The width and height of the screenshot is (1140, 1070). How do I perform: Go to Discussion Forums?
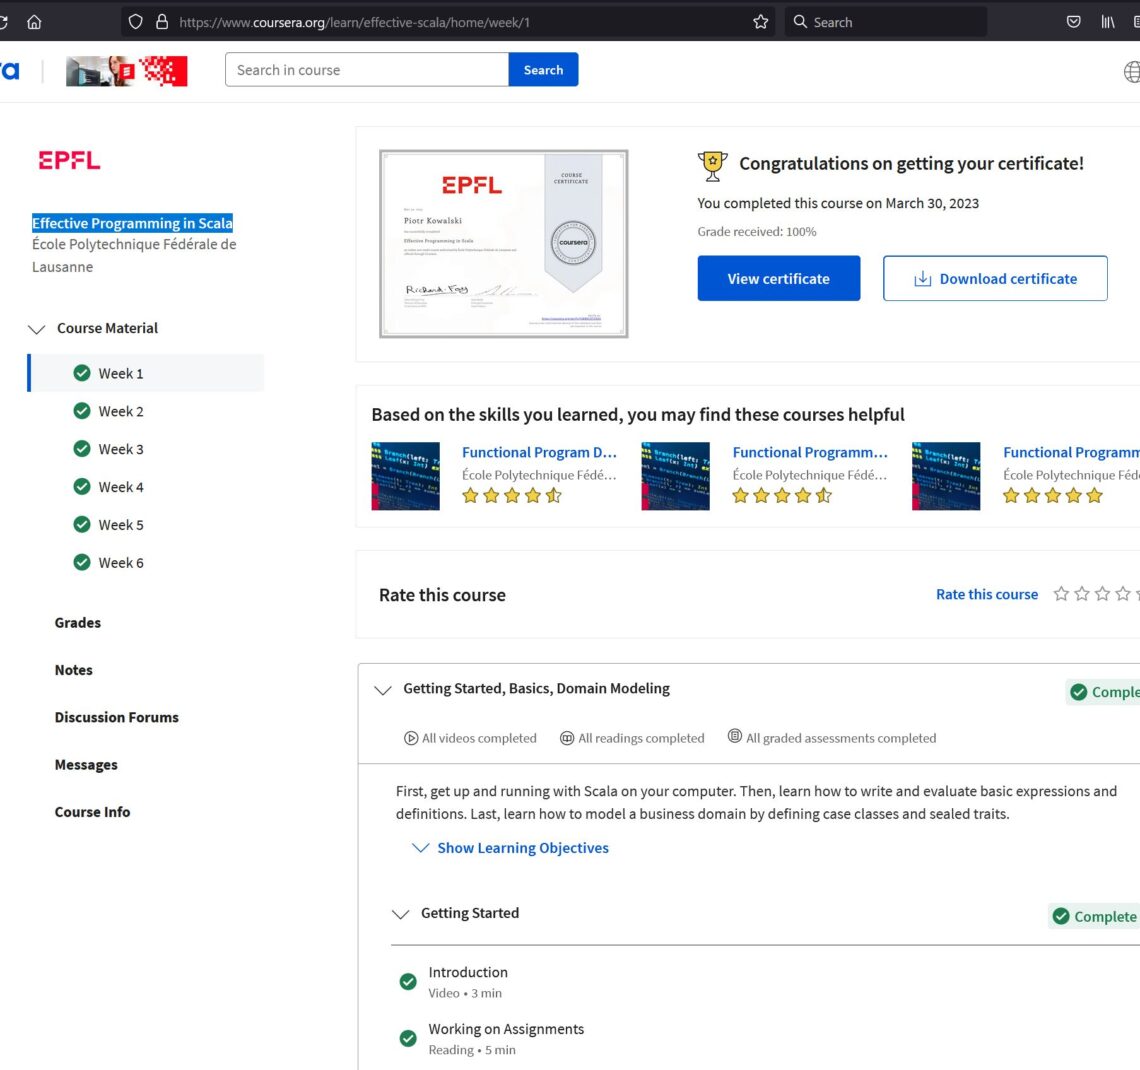116,717
